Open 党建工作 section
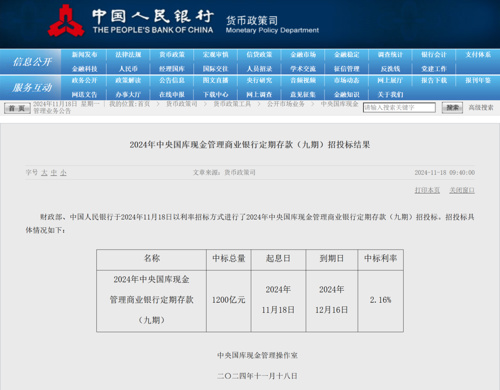The width and height of the screenshot is (500, 390). click(x=434, y=69)
